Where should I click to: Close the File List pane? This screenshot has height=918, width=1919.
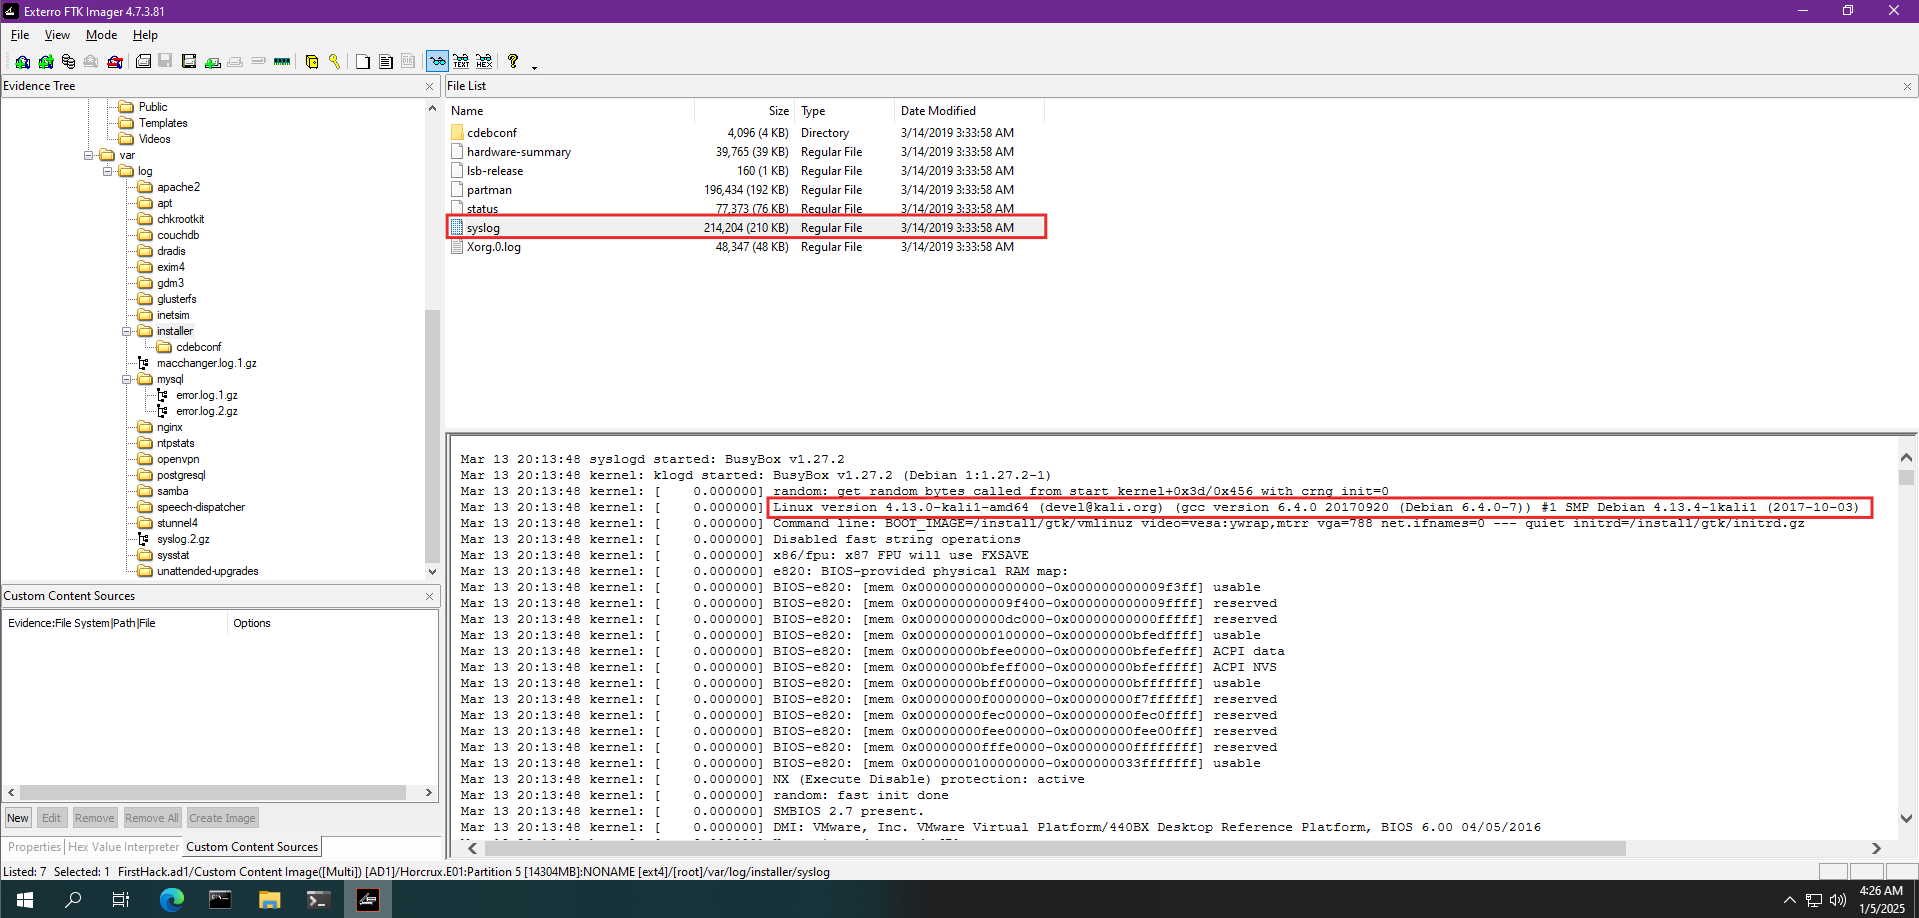[x=1907, y=87]
